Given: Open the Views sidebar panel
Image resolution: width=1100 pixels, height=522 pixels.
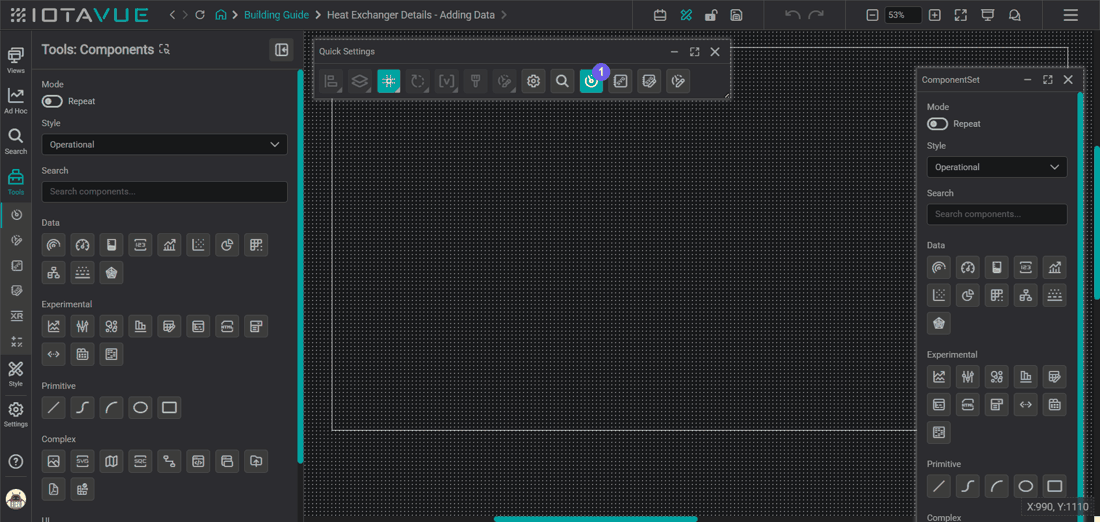Looking at the screenshot, I should (15, 60).
